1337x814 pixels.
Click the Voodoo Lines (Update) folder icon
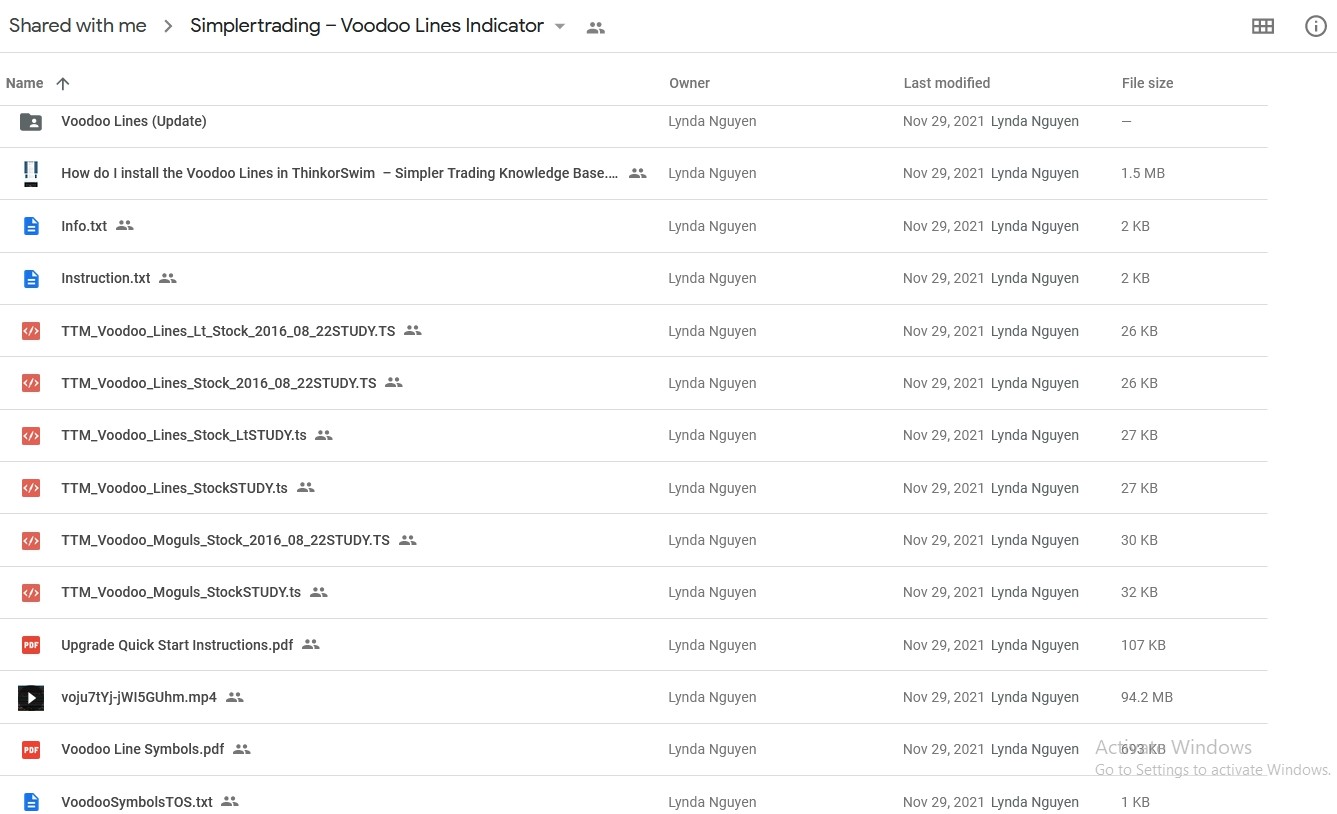point(31,121)
